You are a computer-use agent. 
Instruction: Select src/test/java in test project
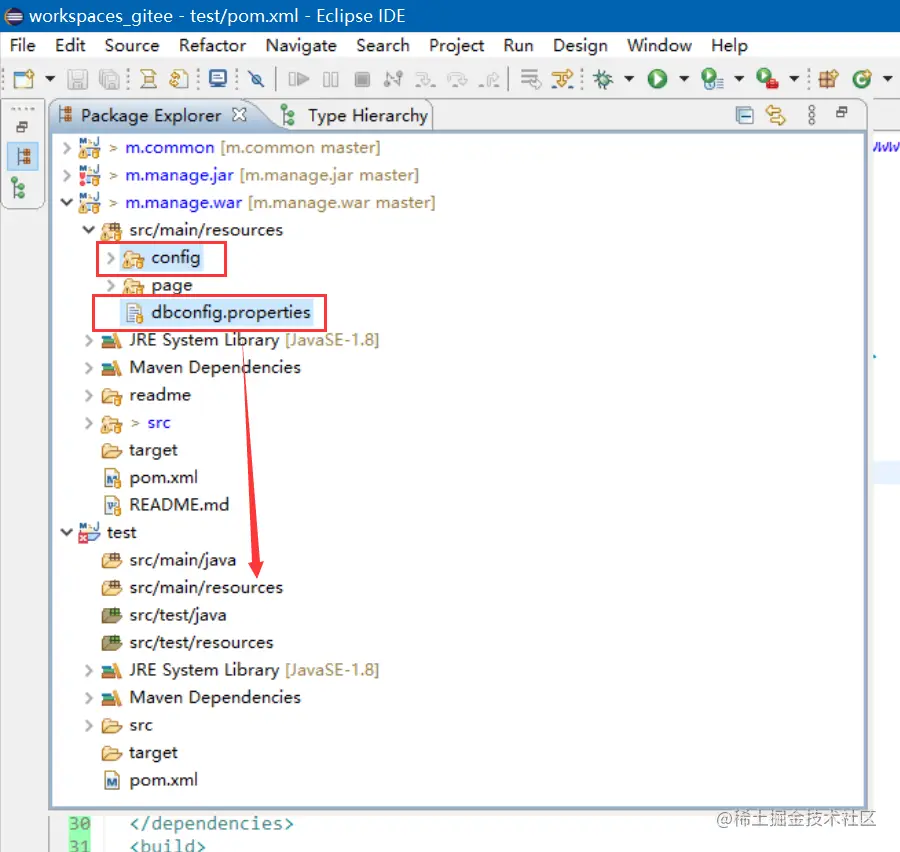(x=164, y=615)
